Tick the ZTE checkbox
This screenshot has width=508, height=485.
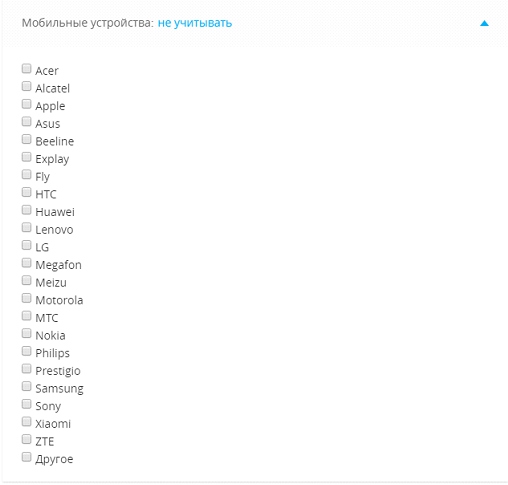(26, 440)
